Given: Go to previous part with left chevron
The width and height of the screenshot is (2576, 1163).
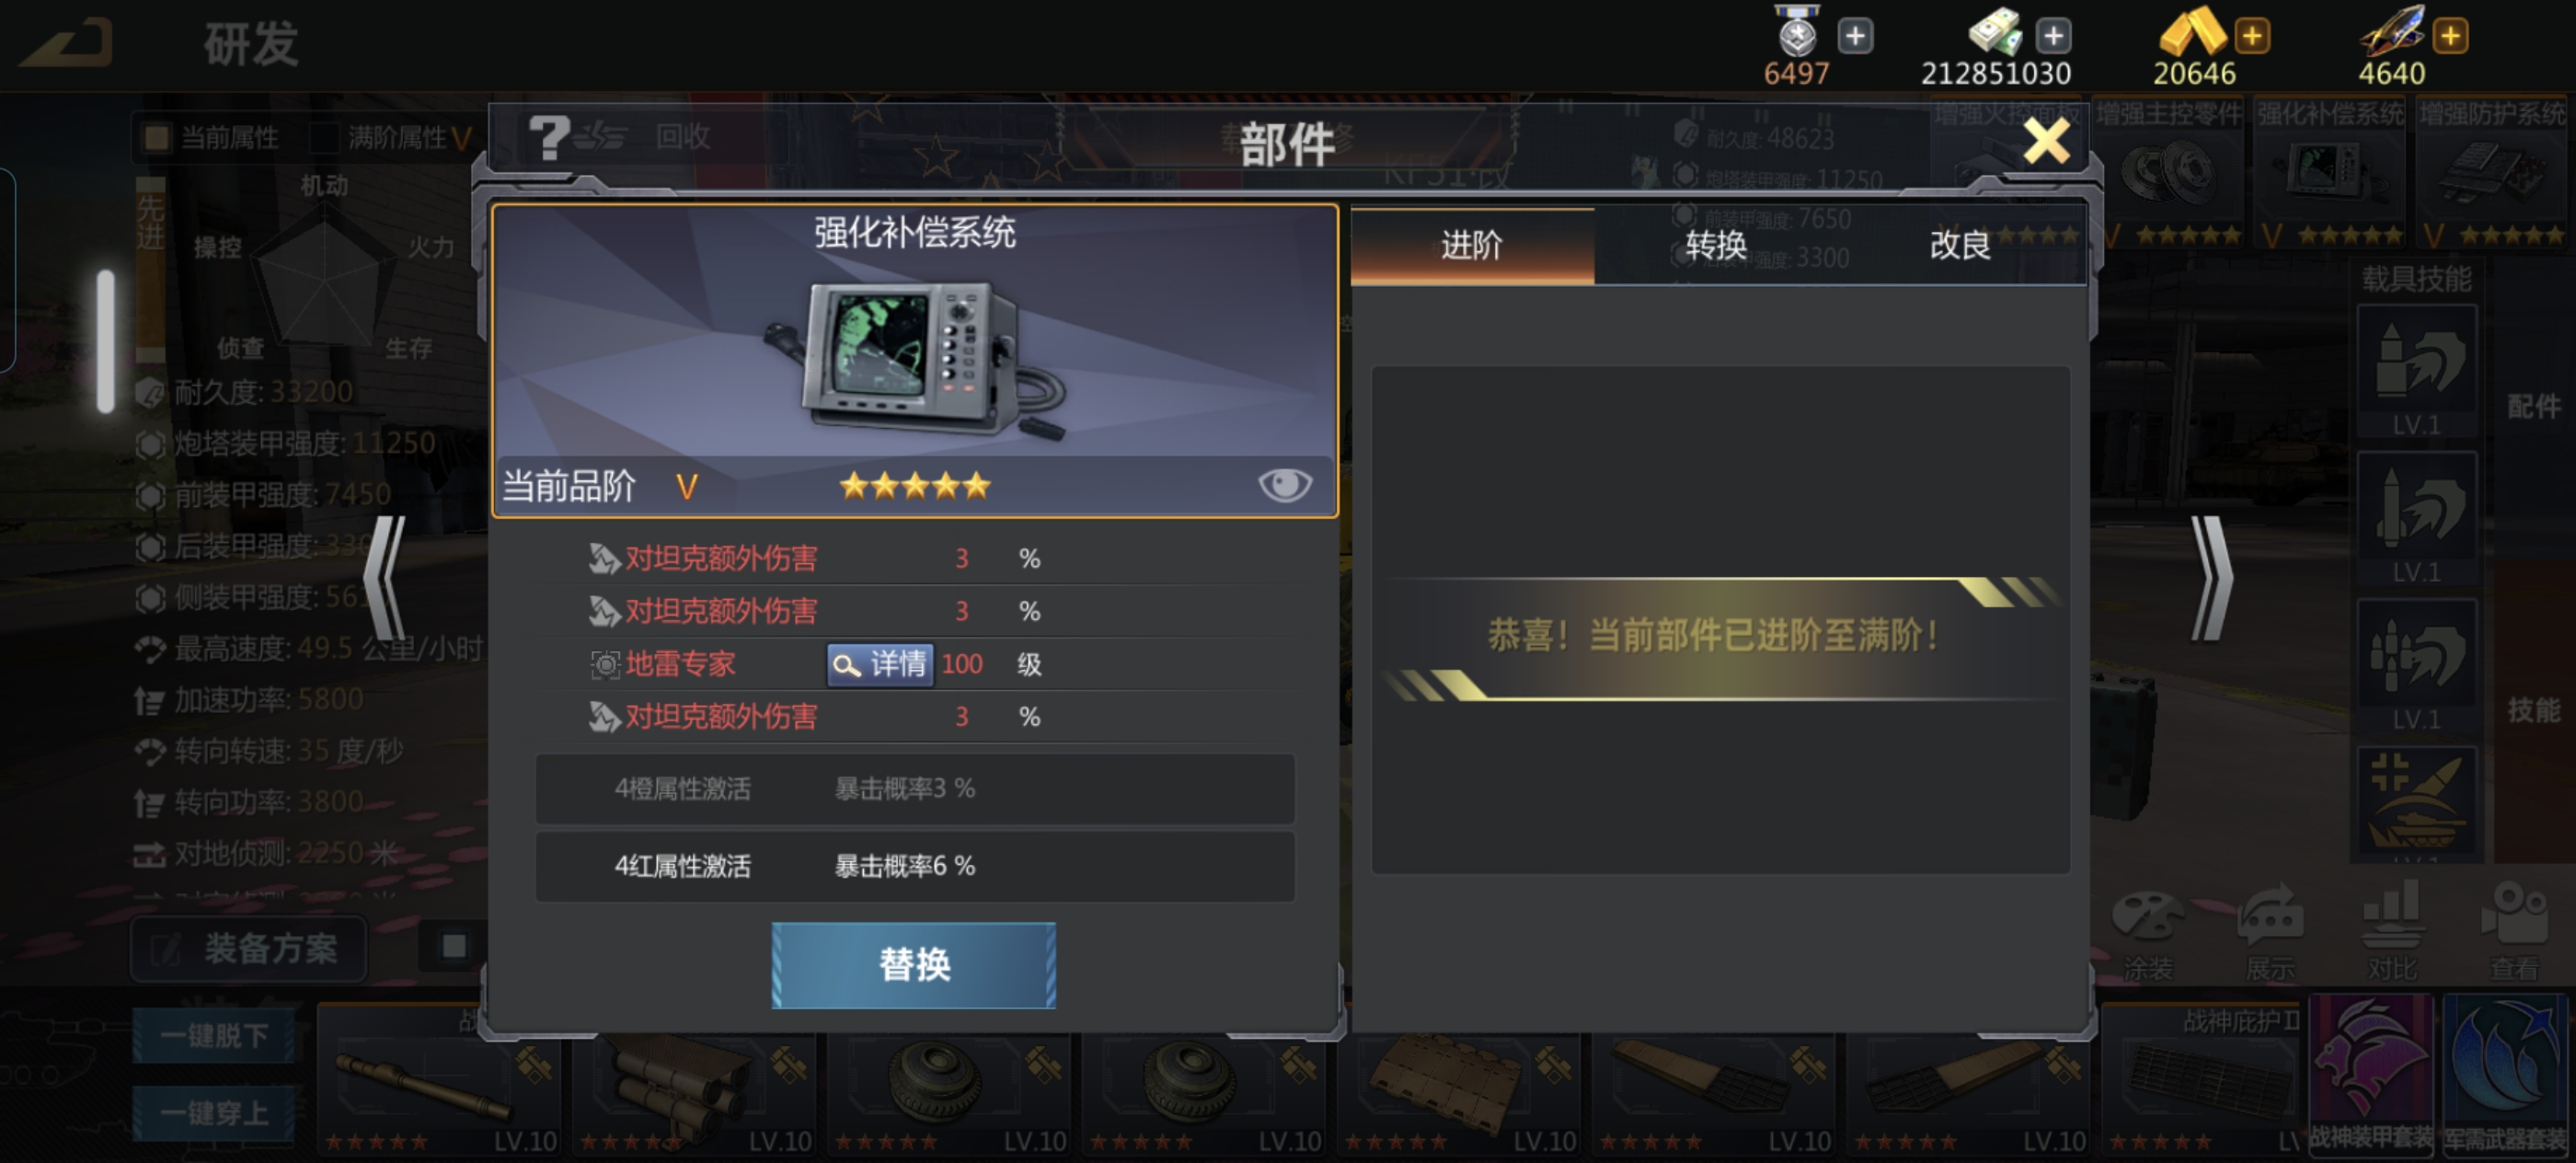Looking at the screenshot, I should [x=384, y=579].
